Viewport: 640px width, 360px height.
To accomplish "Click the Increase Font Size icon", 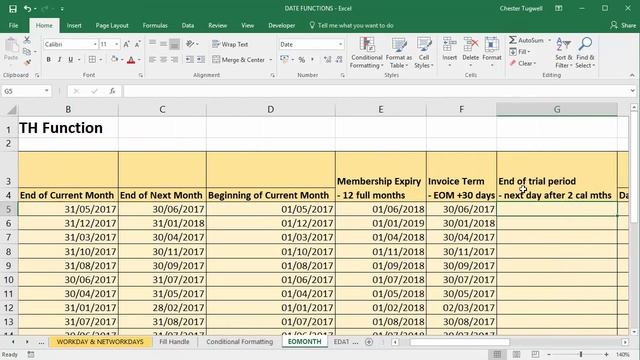I will (127, 44).
